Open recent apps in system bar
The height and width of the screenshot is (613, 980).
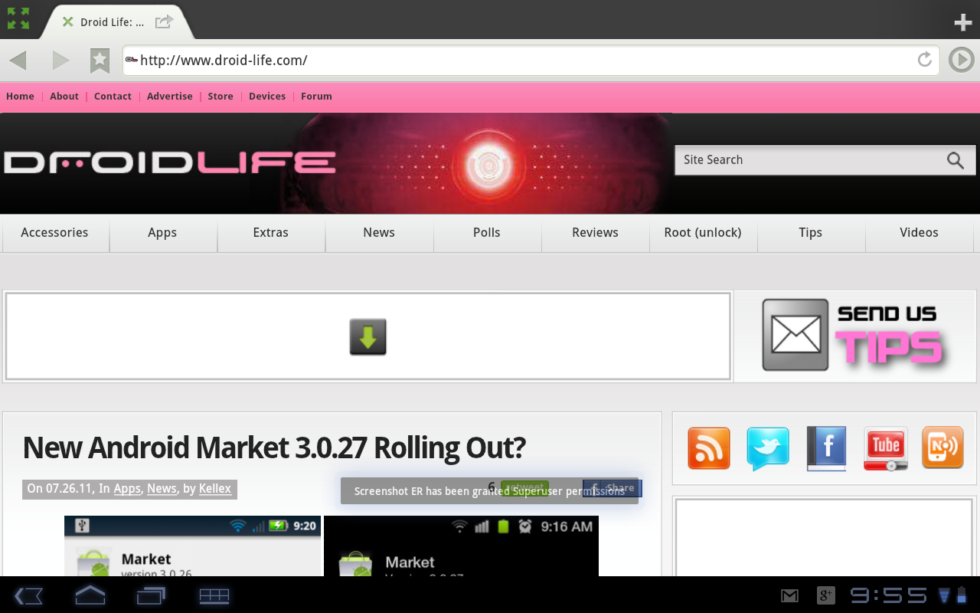click(x=150, y=596)
